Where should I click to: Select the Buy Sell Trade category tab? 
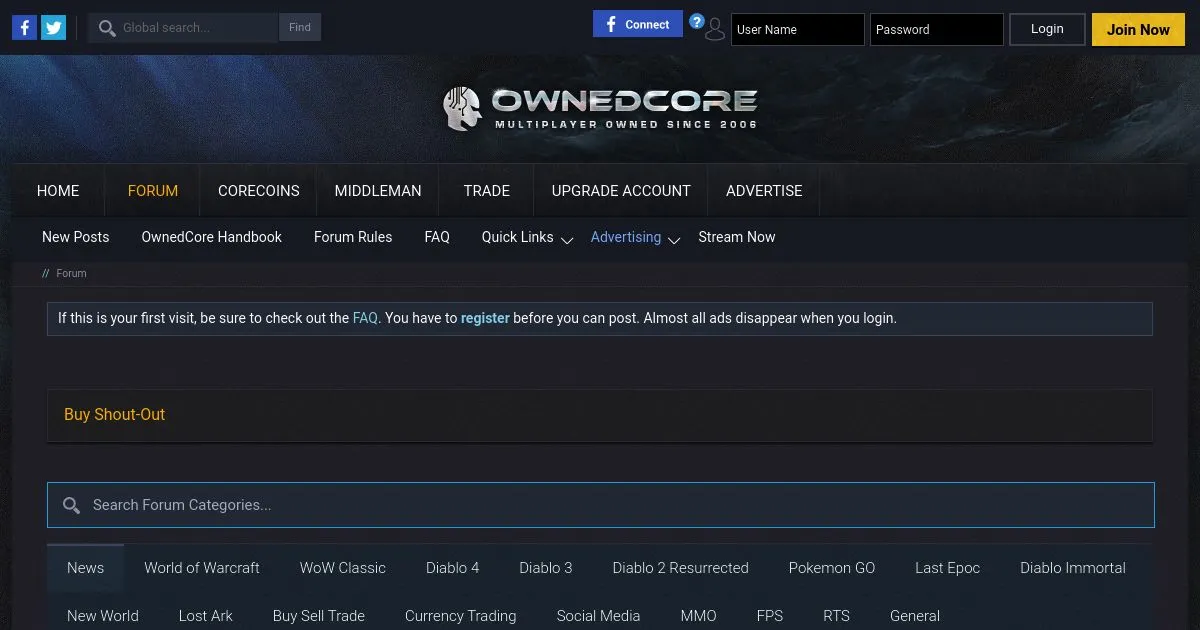click(319, 616)
